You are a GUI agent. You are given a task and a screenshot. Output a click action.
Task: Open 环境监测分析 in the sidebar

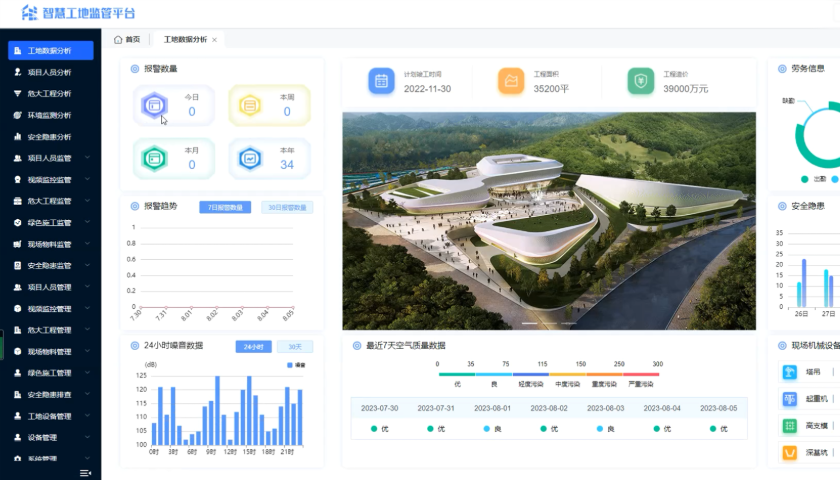pos(49,115)
